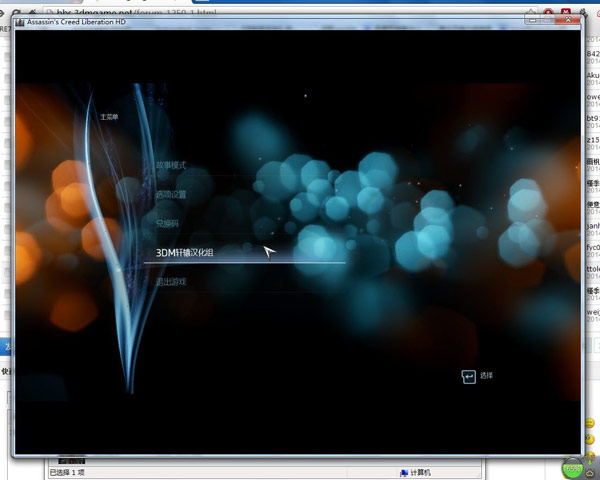Click 计算机 computer icon in status bar
This screenshot has width=600, height=480.
point(404,473)
